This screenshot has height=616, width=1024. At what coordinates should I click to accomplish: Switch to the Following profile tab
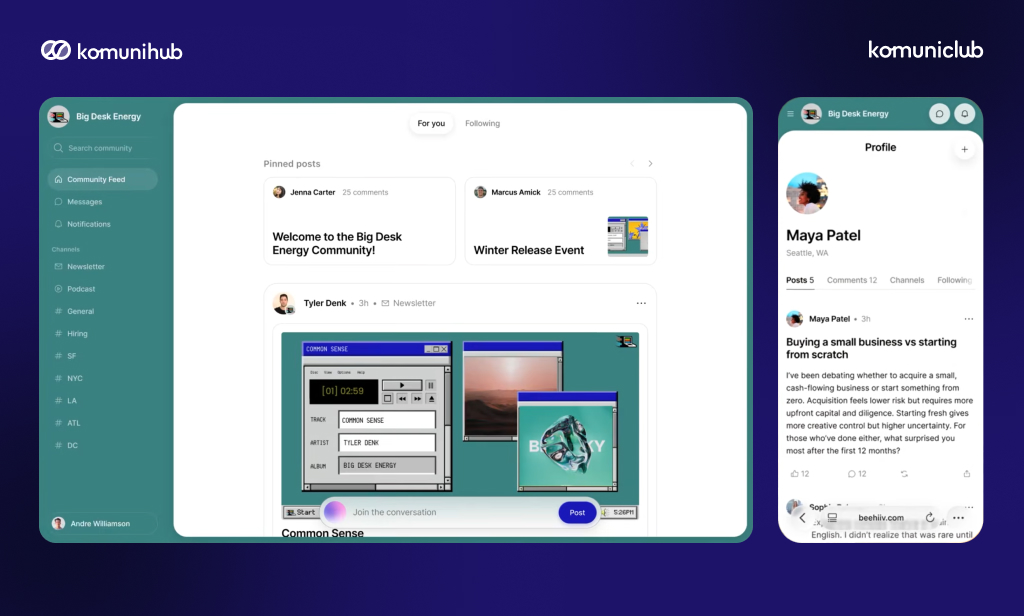coord(954,280)
